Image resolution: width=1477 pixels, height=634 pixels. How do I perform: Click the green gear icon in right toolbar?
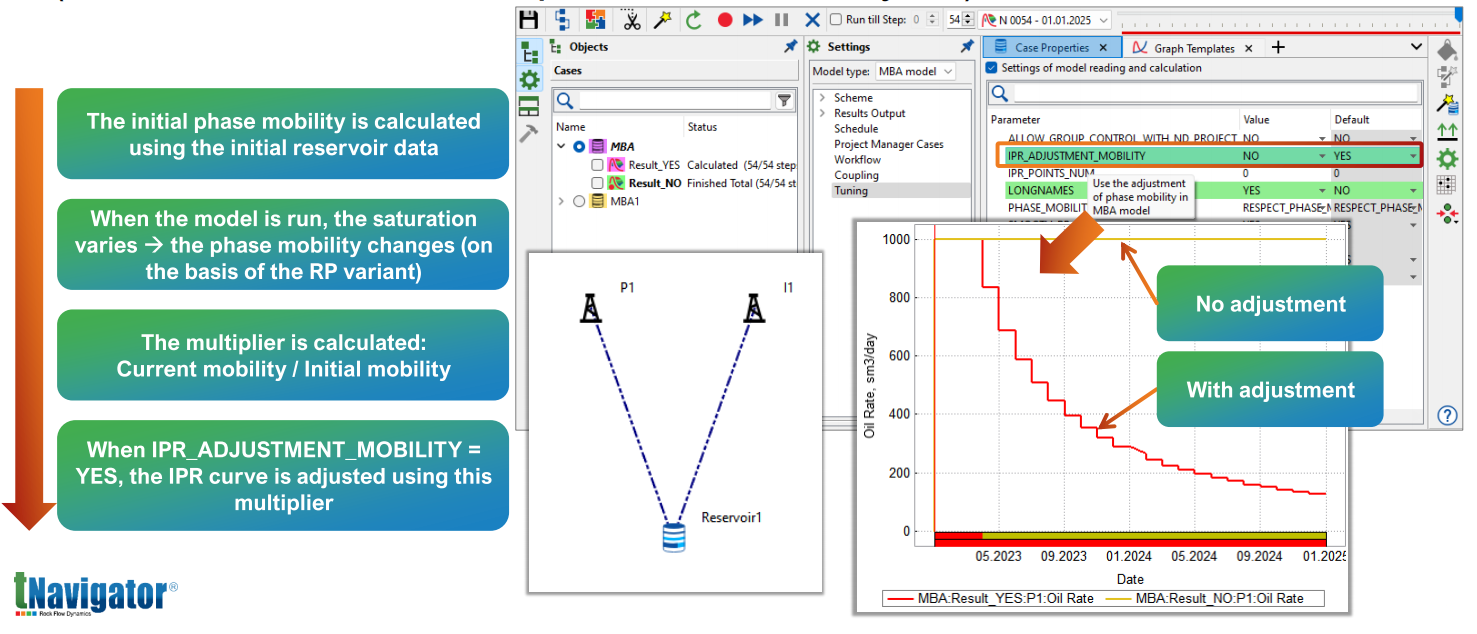click(1446, 158)
